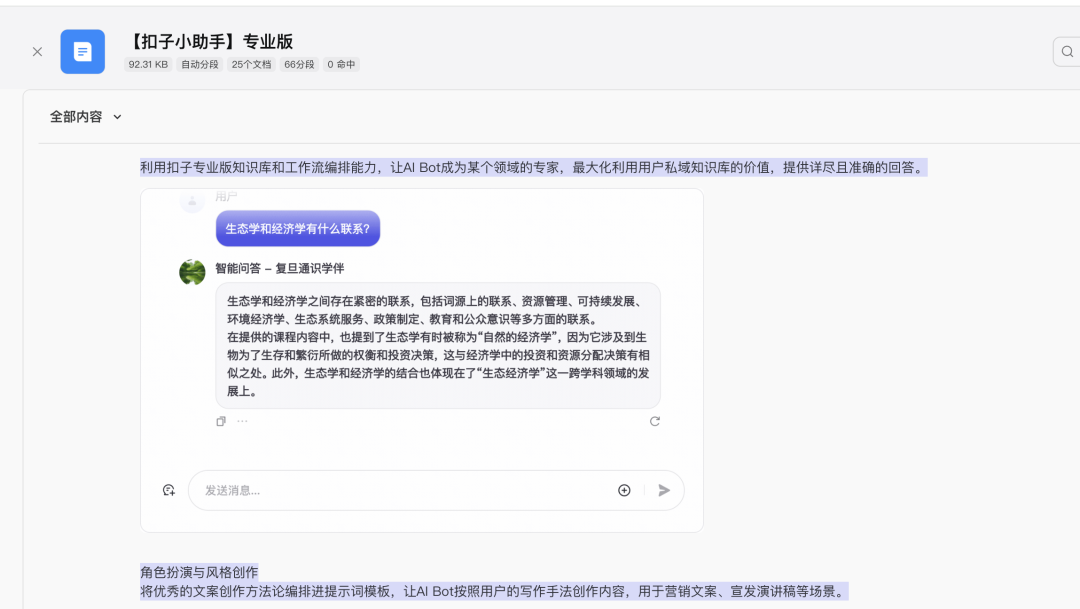Click the copy icon under the bot reply

point(221,421)
